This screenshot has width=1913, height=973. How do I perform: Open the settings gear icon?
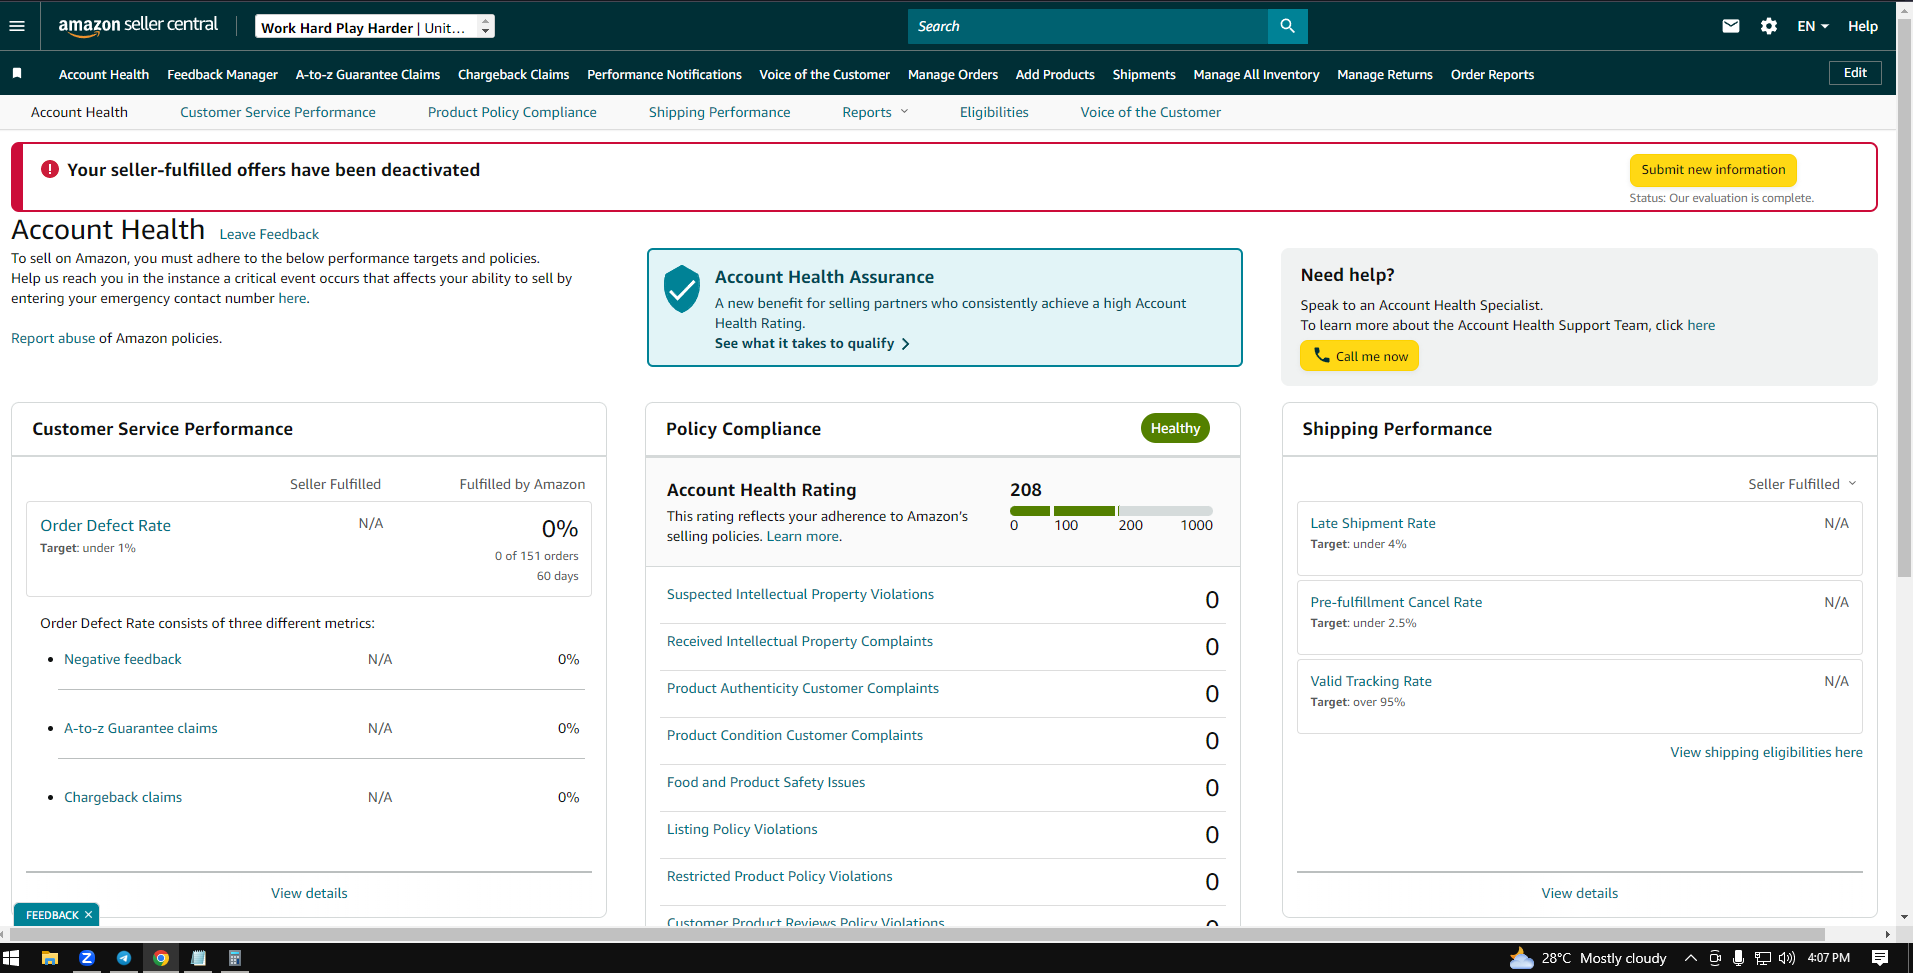(1769, 26)
